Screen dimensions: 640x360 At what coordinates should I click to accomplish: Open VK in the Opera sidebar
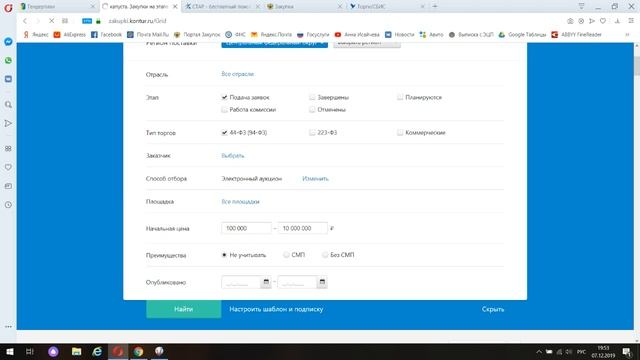[8, 79]
